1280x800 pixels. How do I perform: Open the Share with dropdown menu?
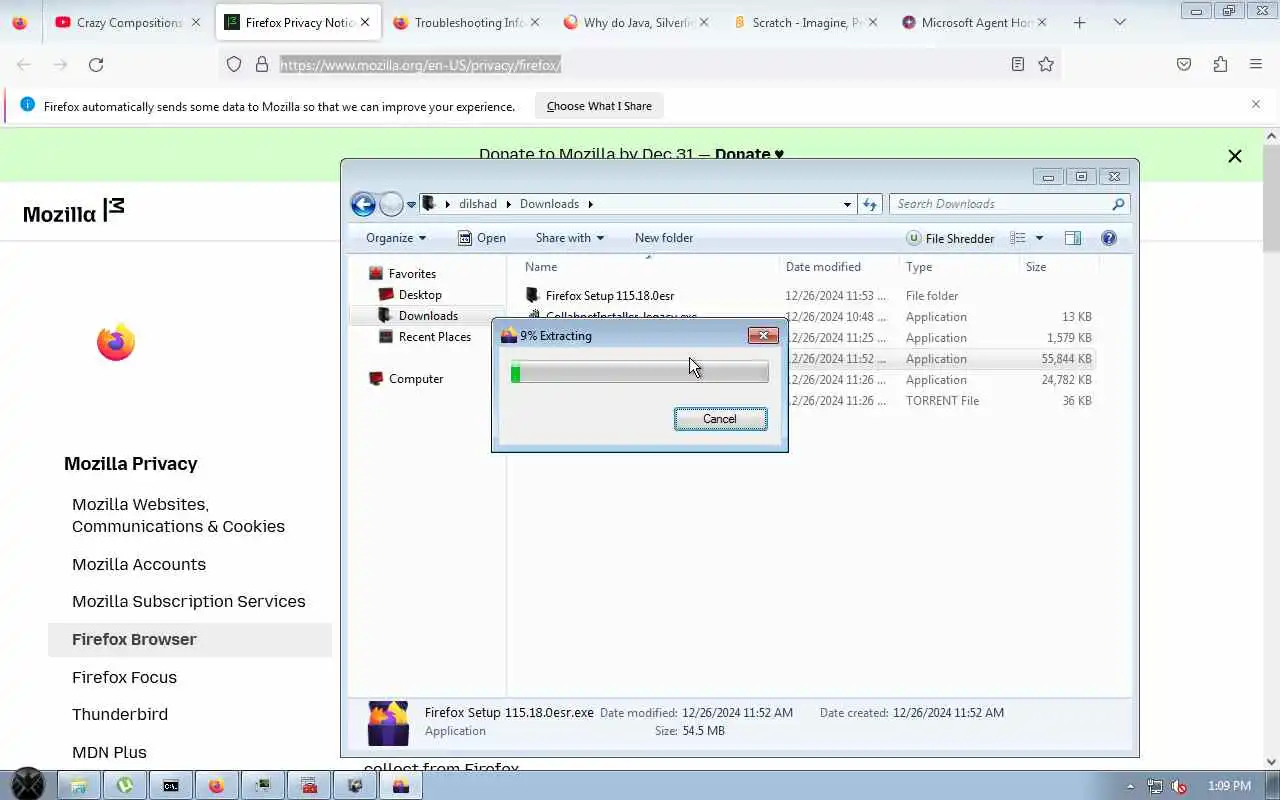click(x=570, y=238)
